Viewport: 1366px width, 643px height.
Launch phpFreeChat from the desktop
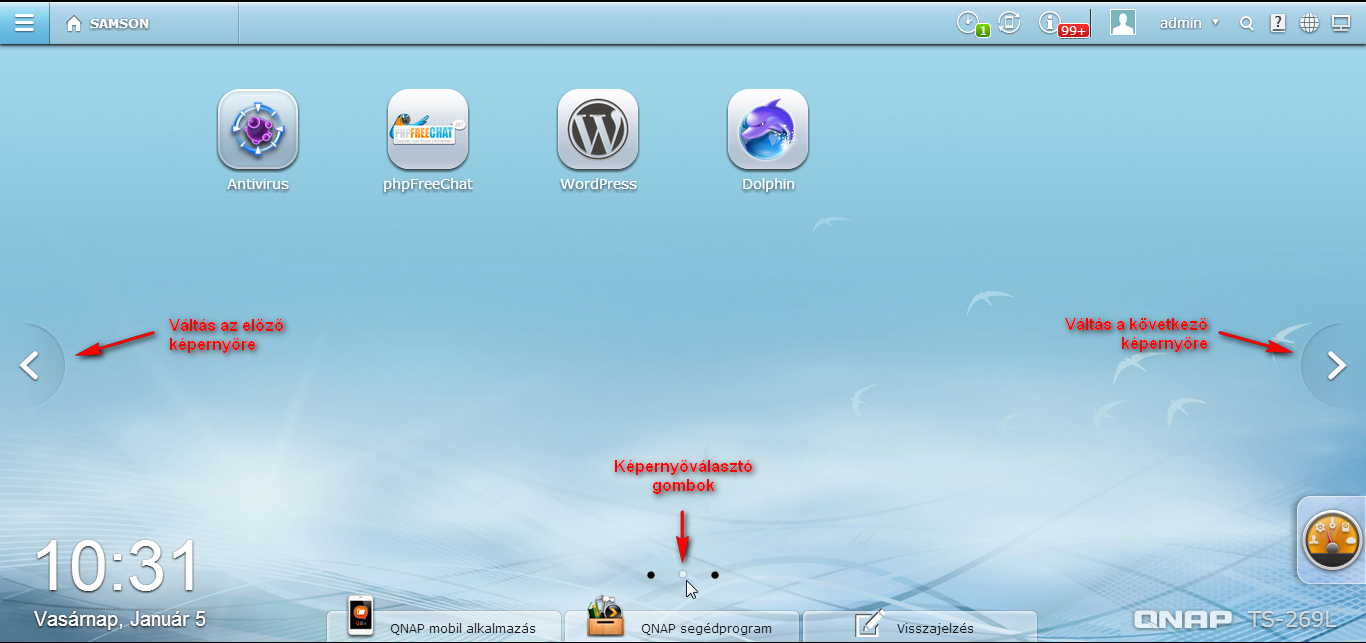(428, 130)
